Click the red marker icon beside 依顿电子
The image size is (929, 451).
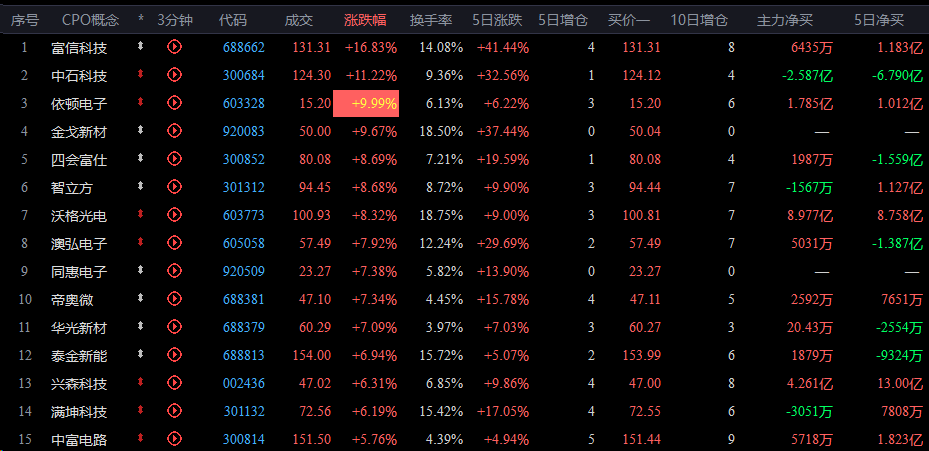point(140,101)
